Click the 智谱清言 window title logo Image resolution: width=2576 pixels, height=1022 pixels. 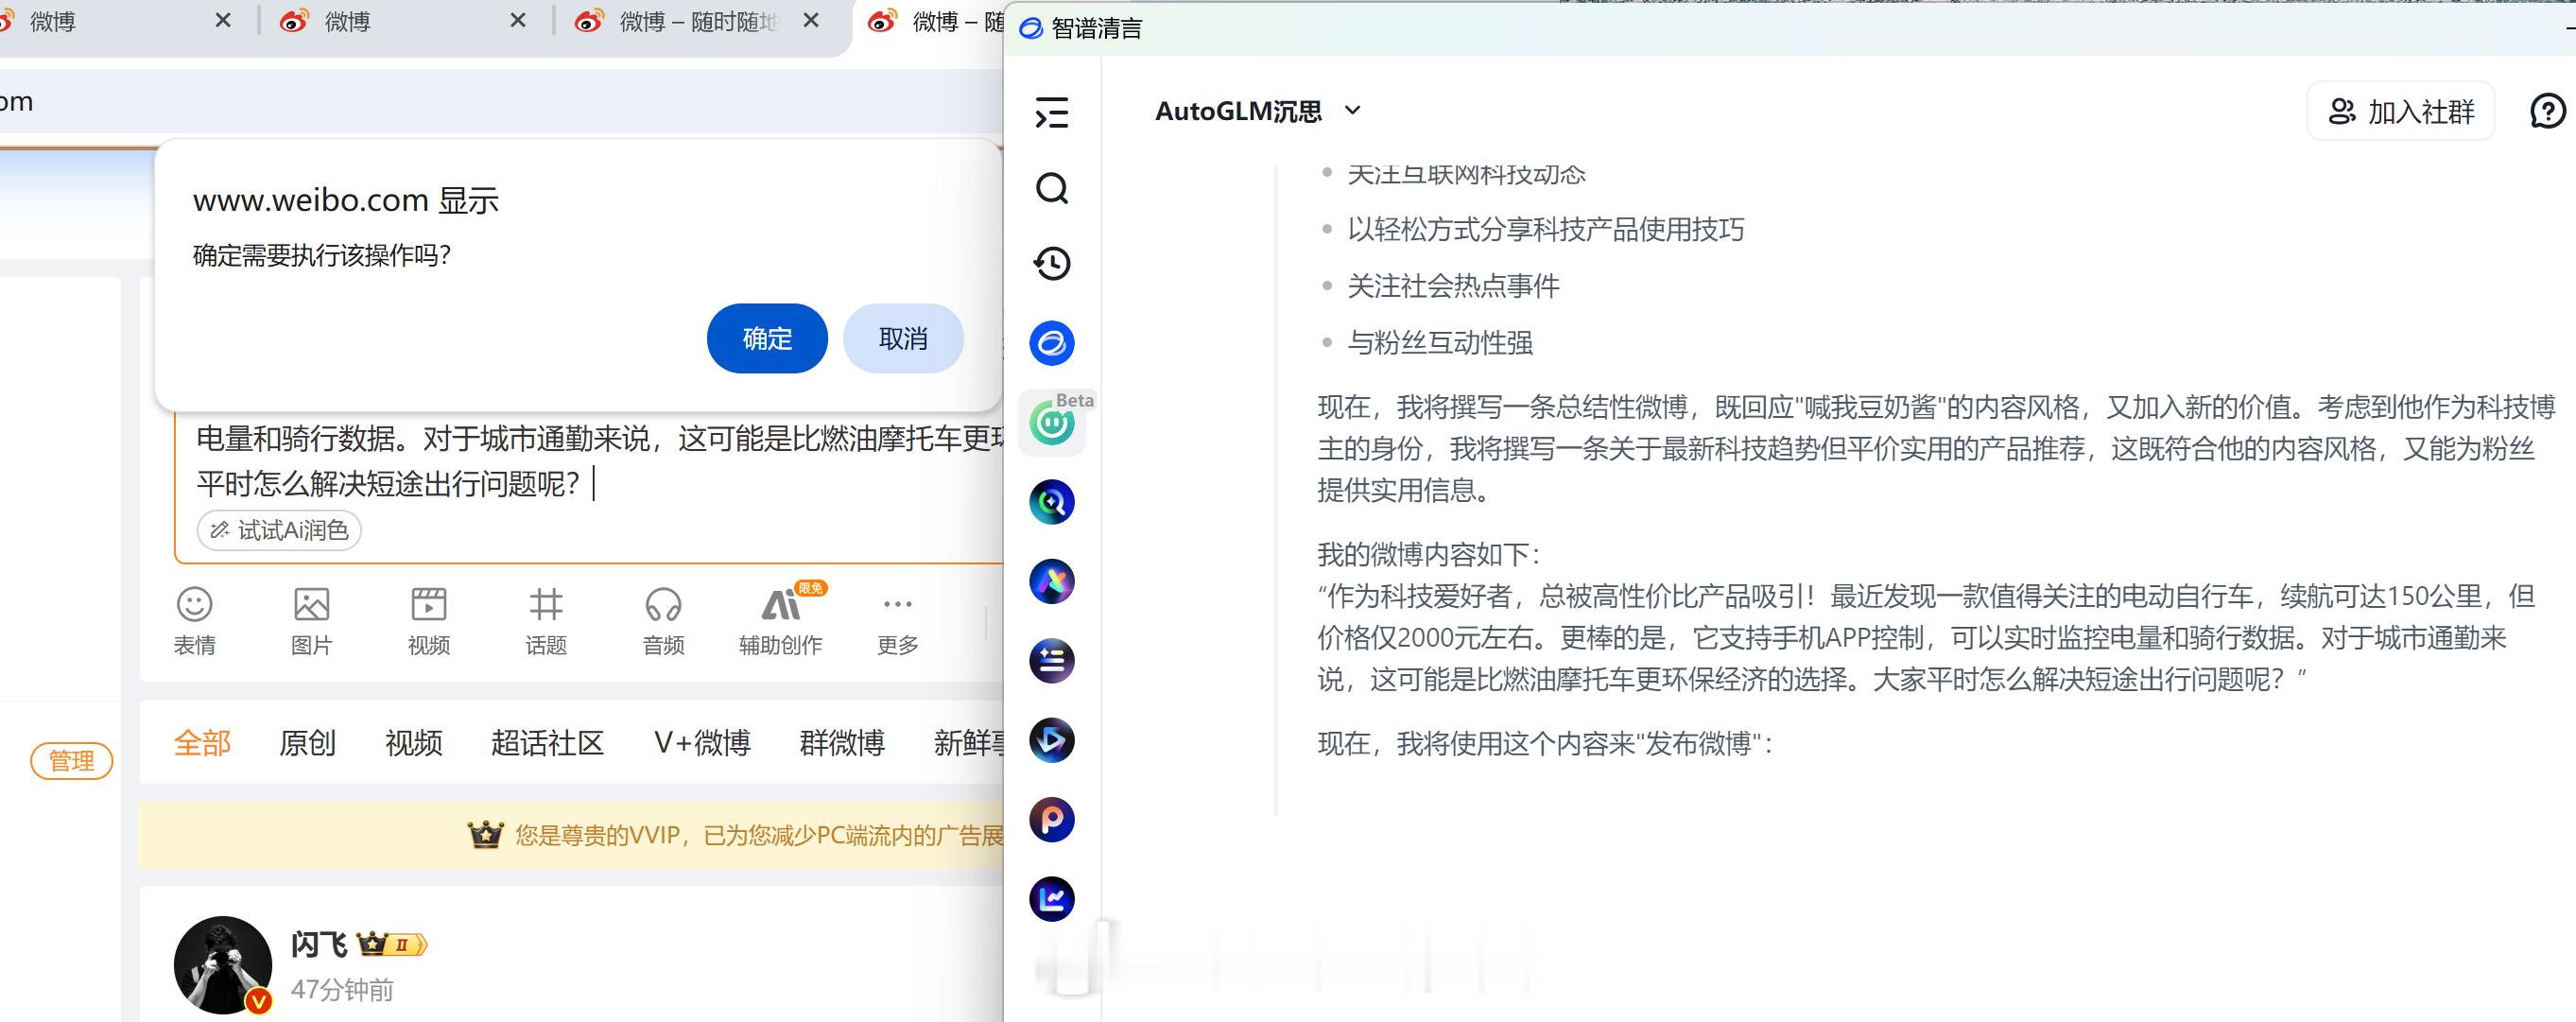(x=1031, y=29)
